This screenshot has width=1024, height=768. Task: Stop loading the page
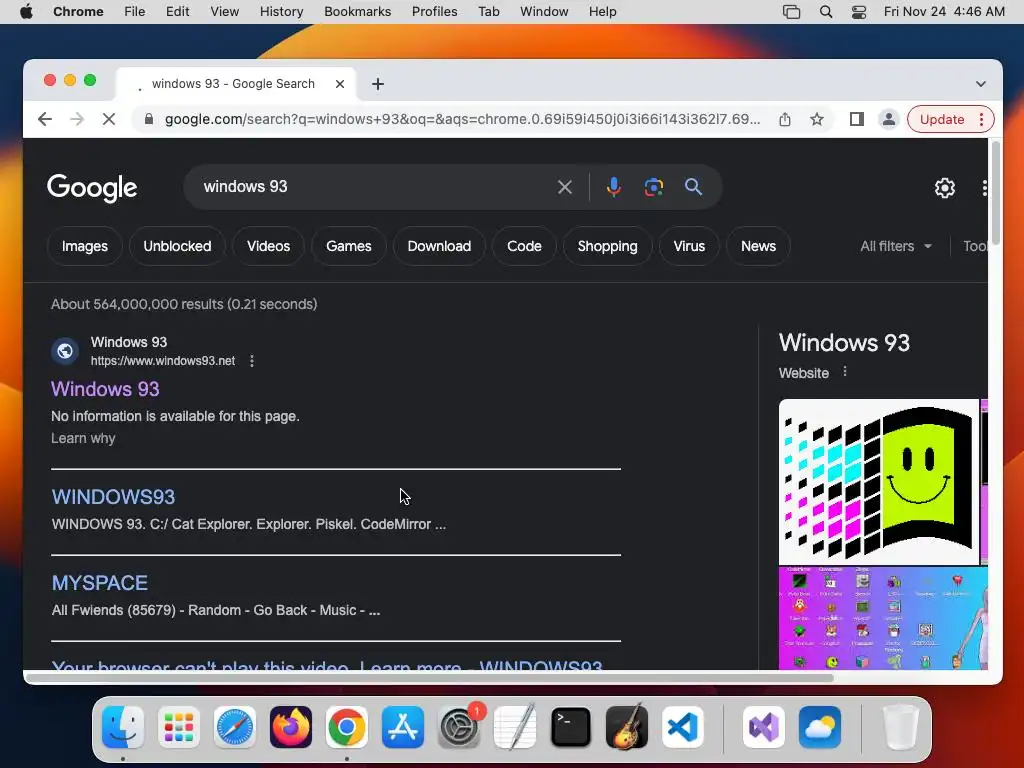pyautogui.click(x=109, y=120)
